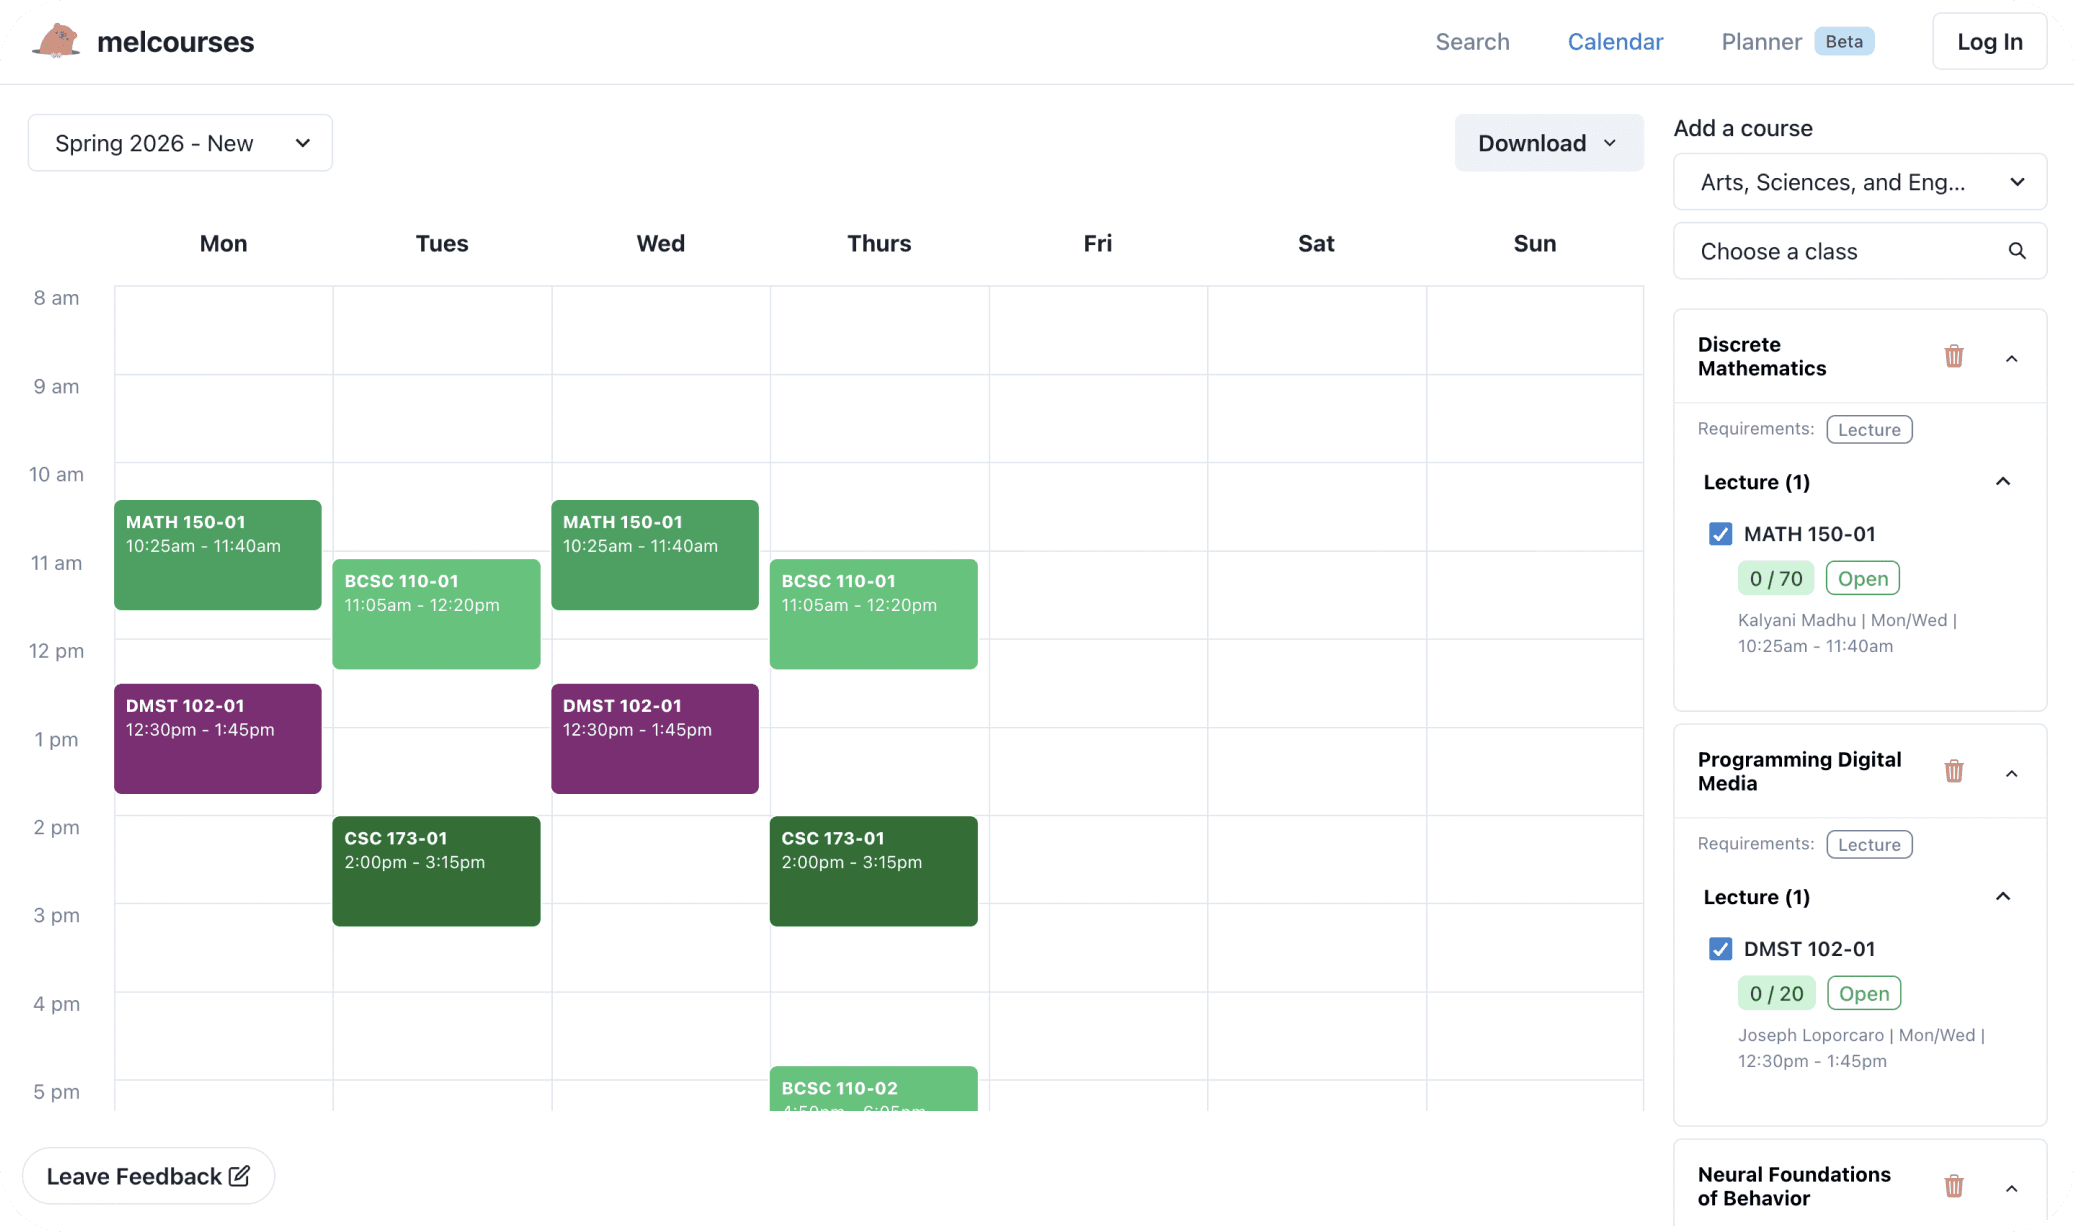Switch to the Calendar tab
This screenshot has height=1232, width=2074.
click(1615, 42)
